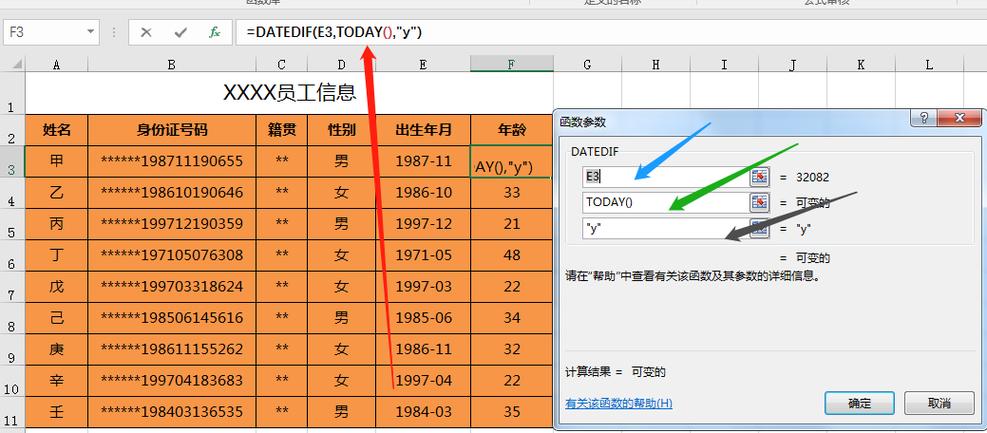
Task: Click ID cell ******199712190359
Action: pyautogui.click(x=172, y=224)
